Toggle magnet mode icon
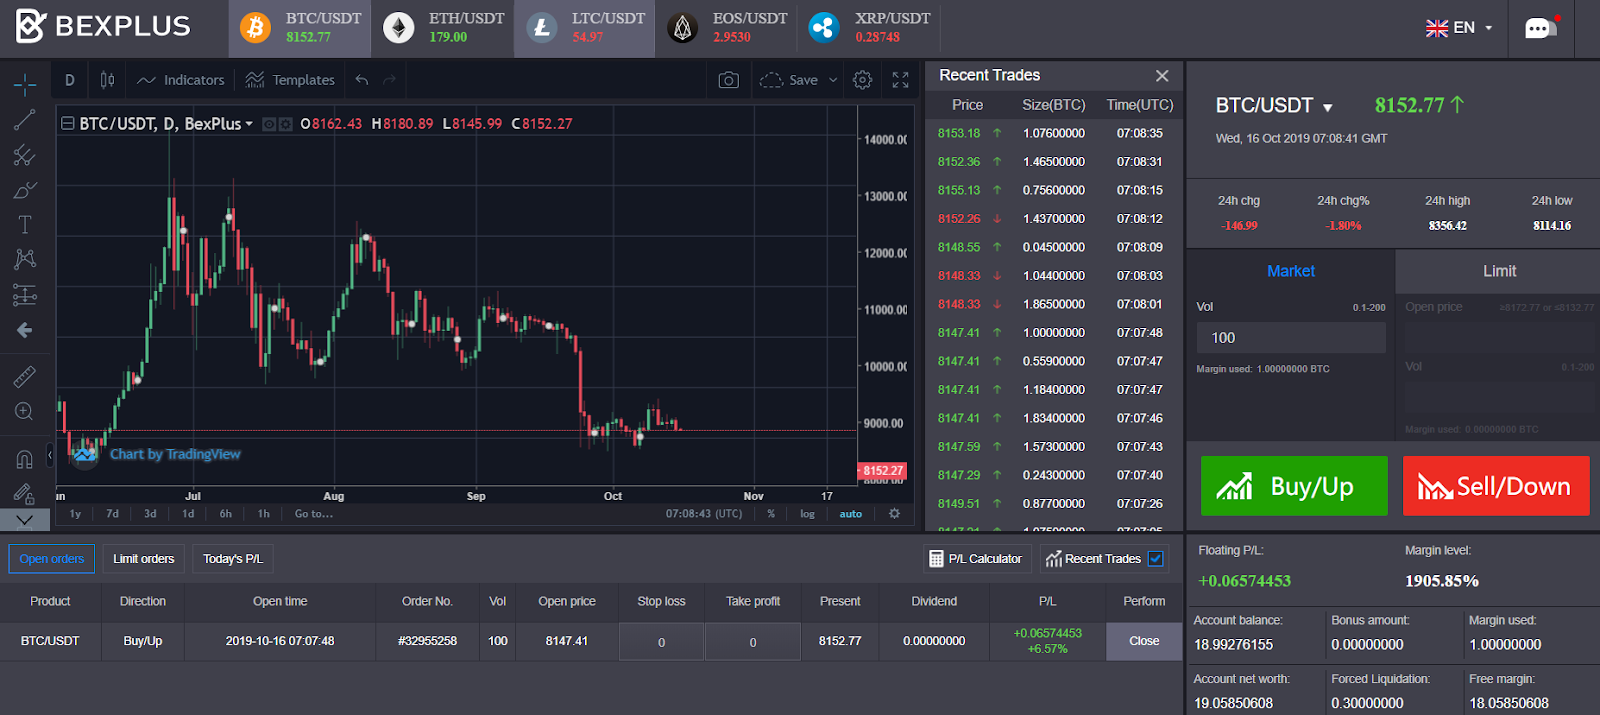The image size is (1600, 715). [x=25, y=459]
